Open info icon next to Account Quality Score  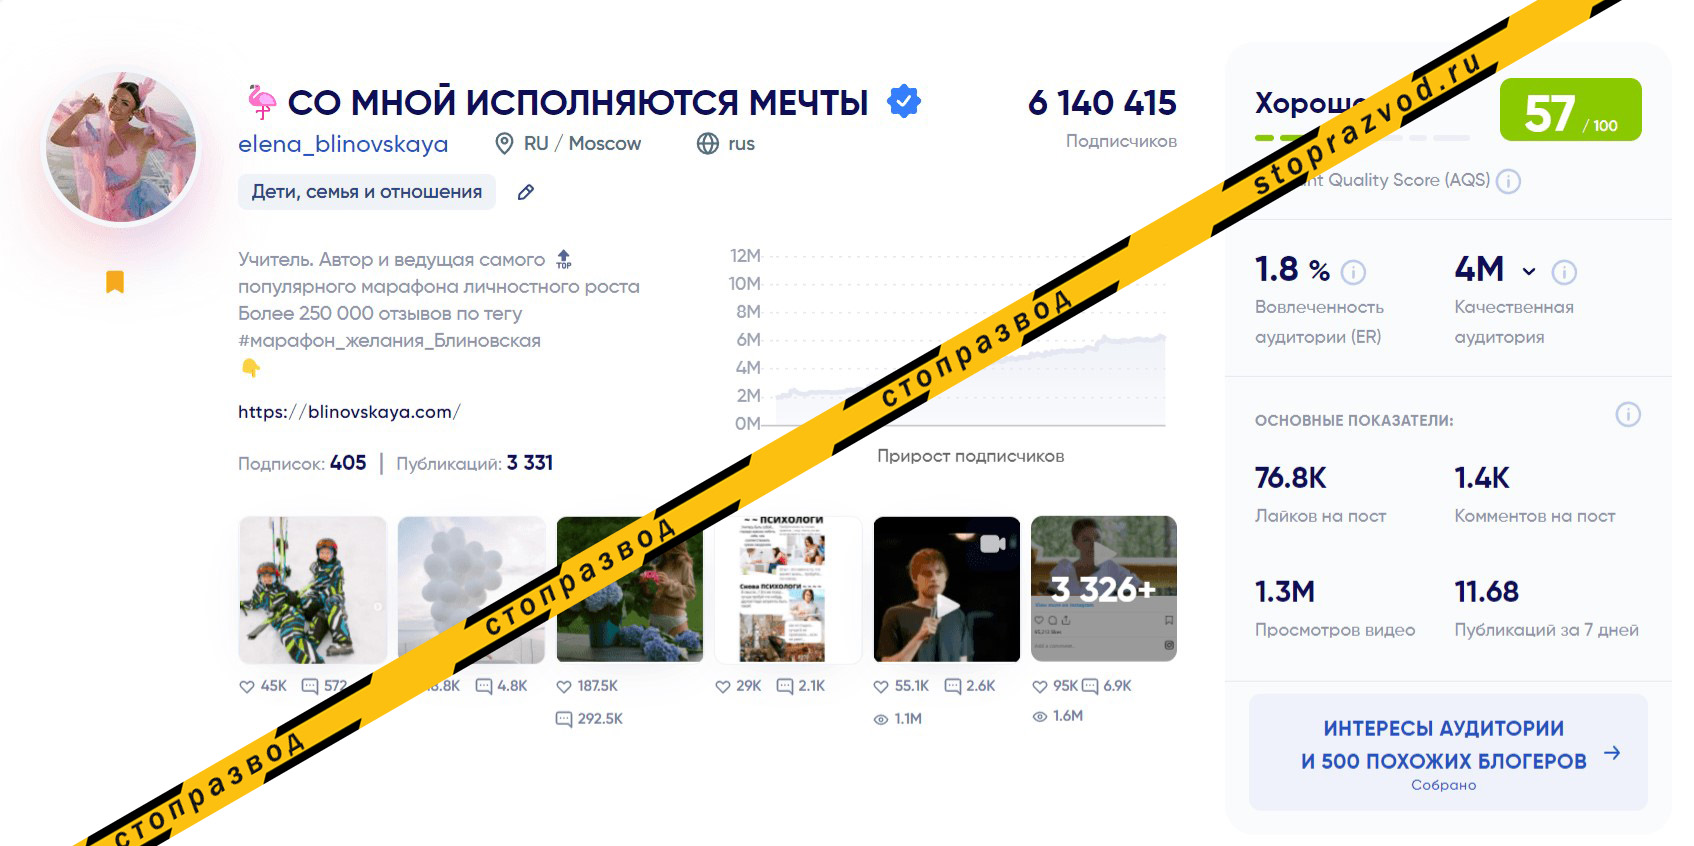coord(1508,181)
